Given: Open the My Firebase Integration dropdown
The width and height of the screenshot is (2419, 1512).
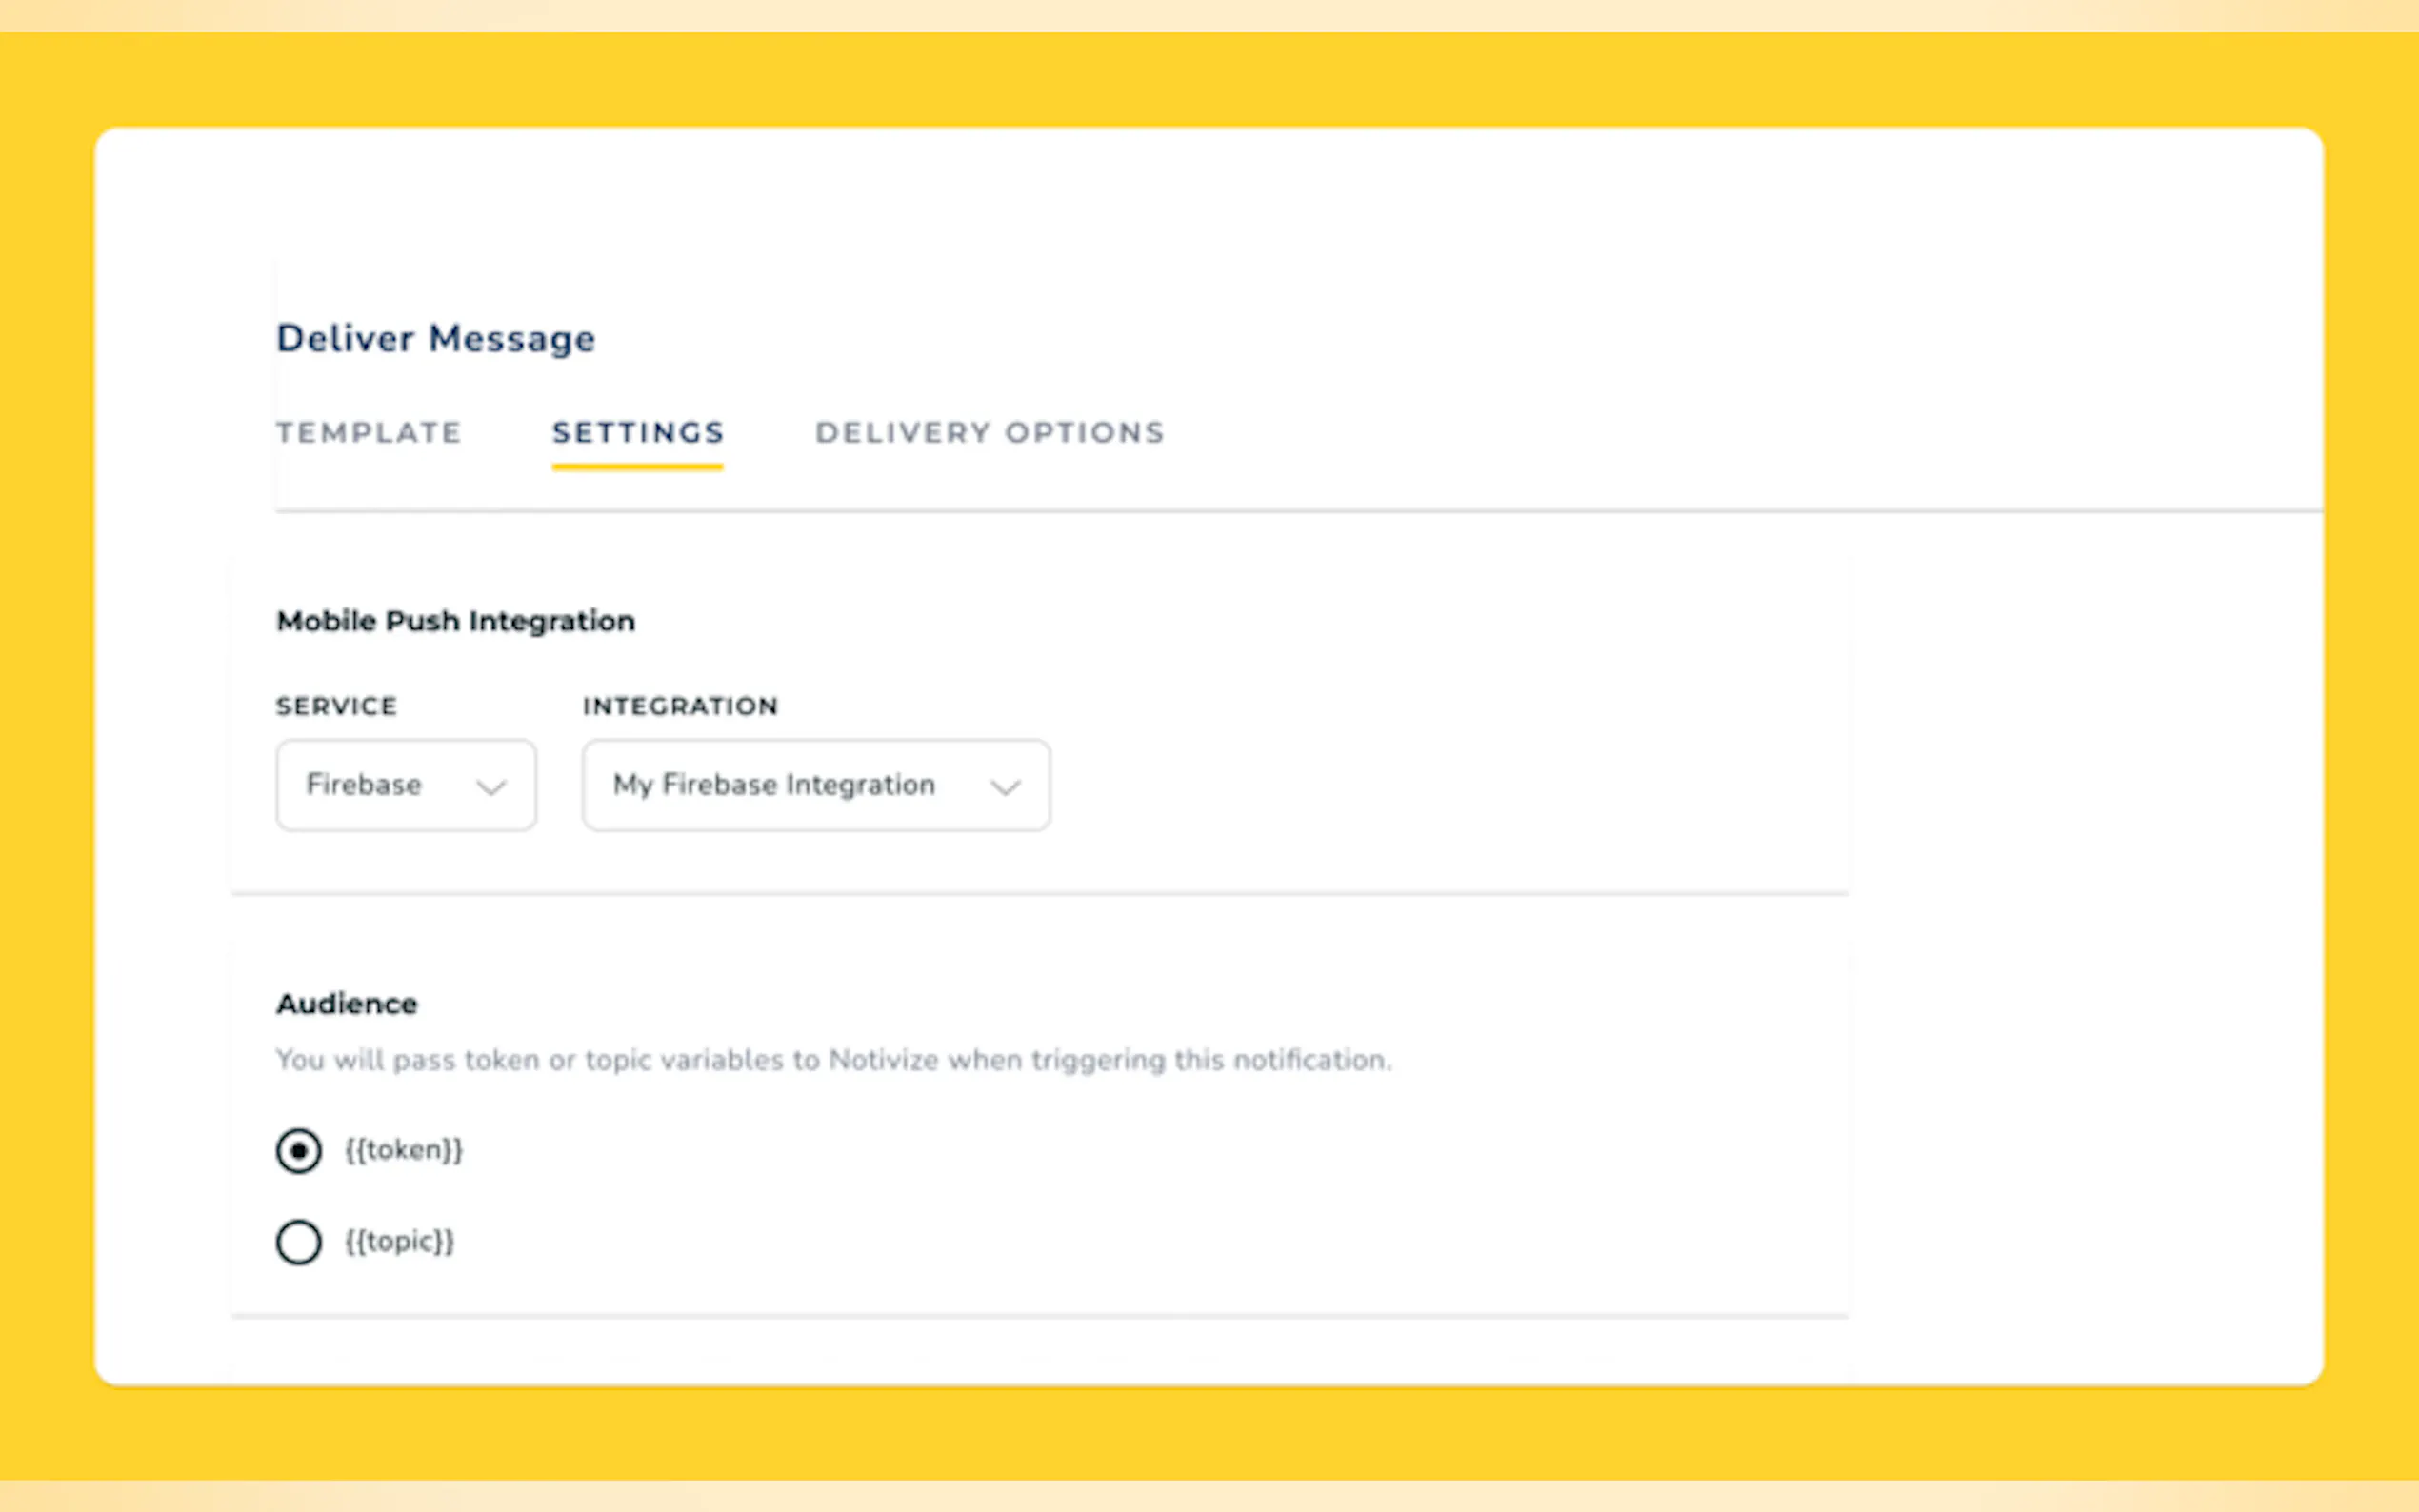Looking at the screenshot, I should 815,785.
